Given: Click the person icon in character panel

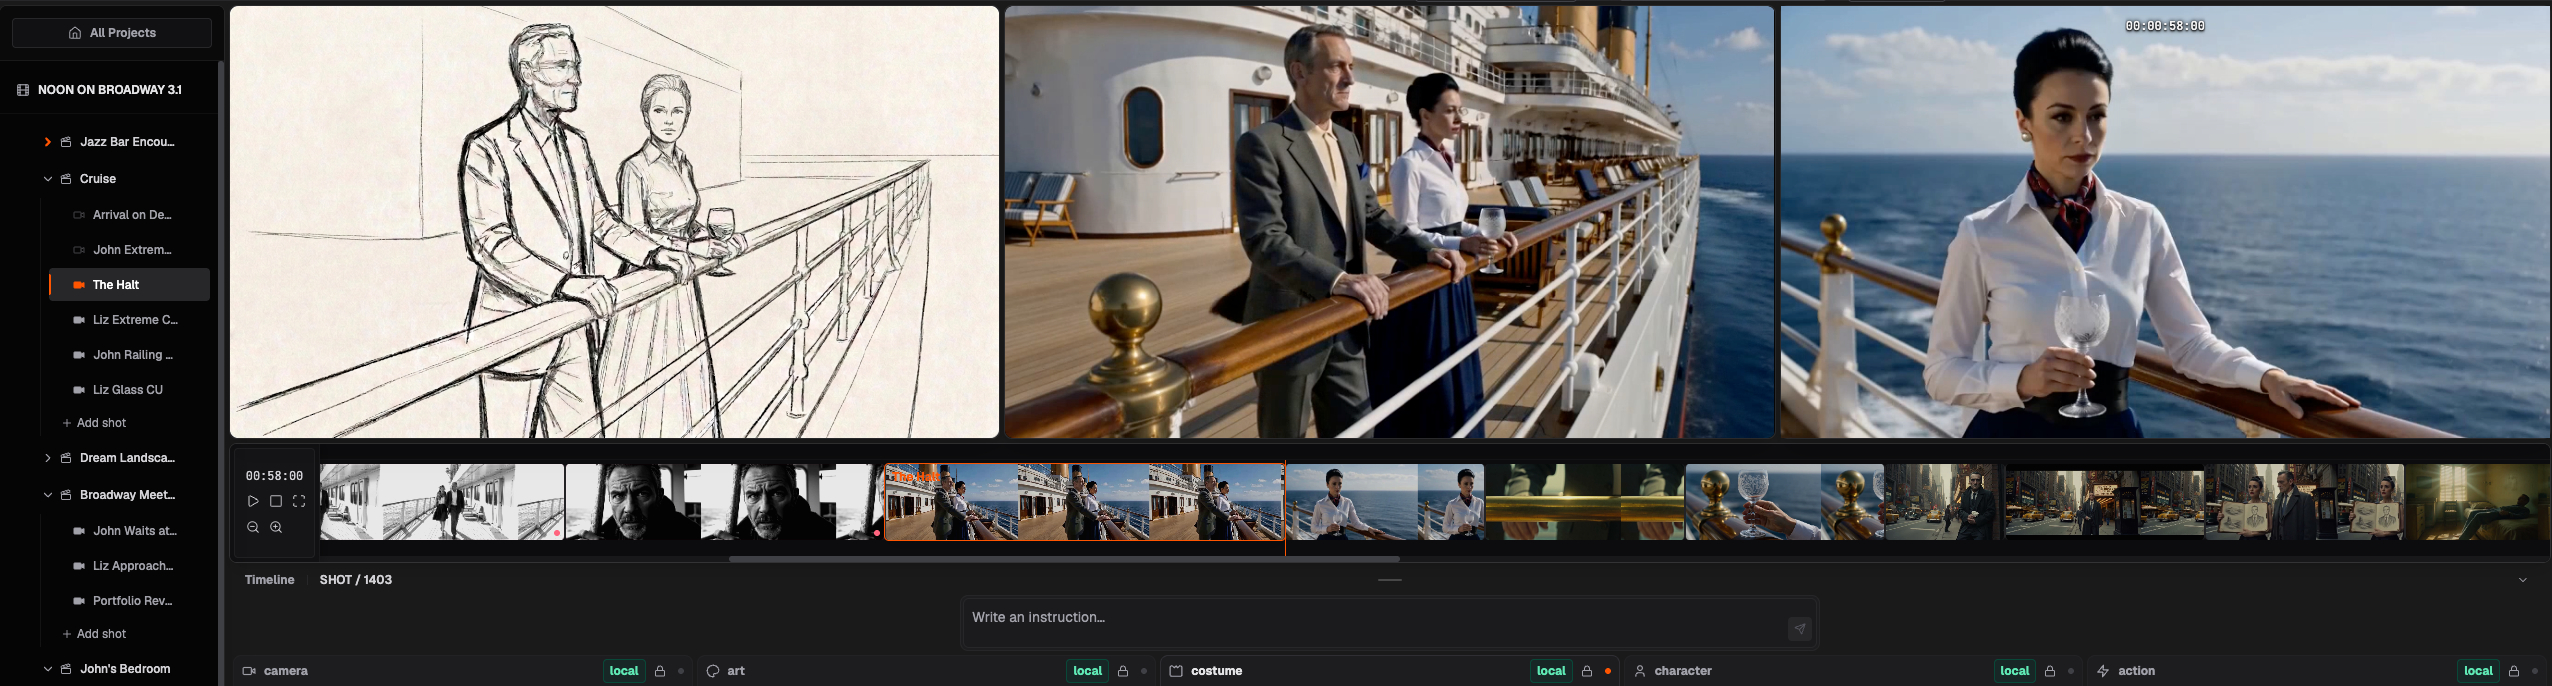Looking at the screenshot, I should pyautogui.click(x=1640, y=671).
